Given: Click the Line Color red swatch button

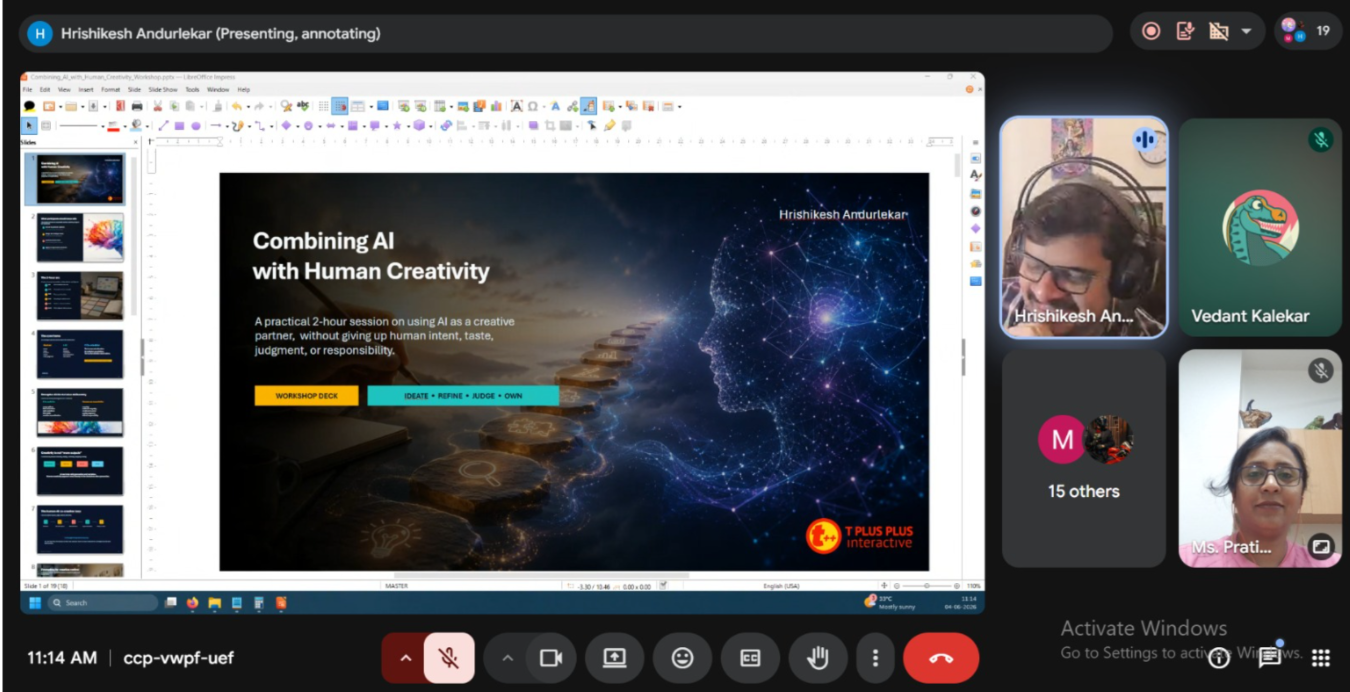Looking at the screenshot, I should point(113,126).
